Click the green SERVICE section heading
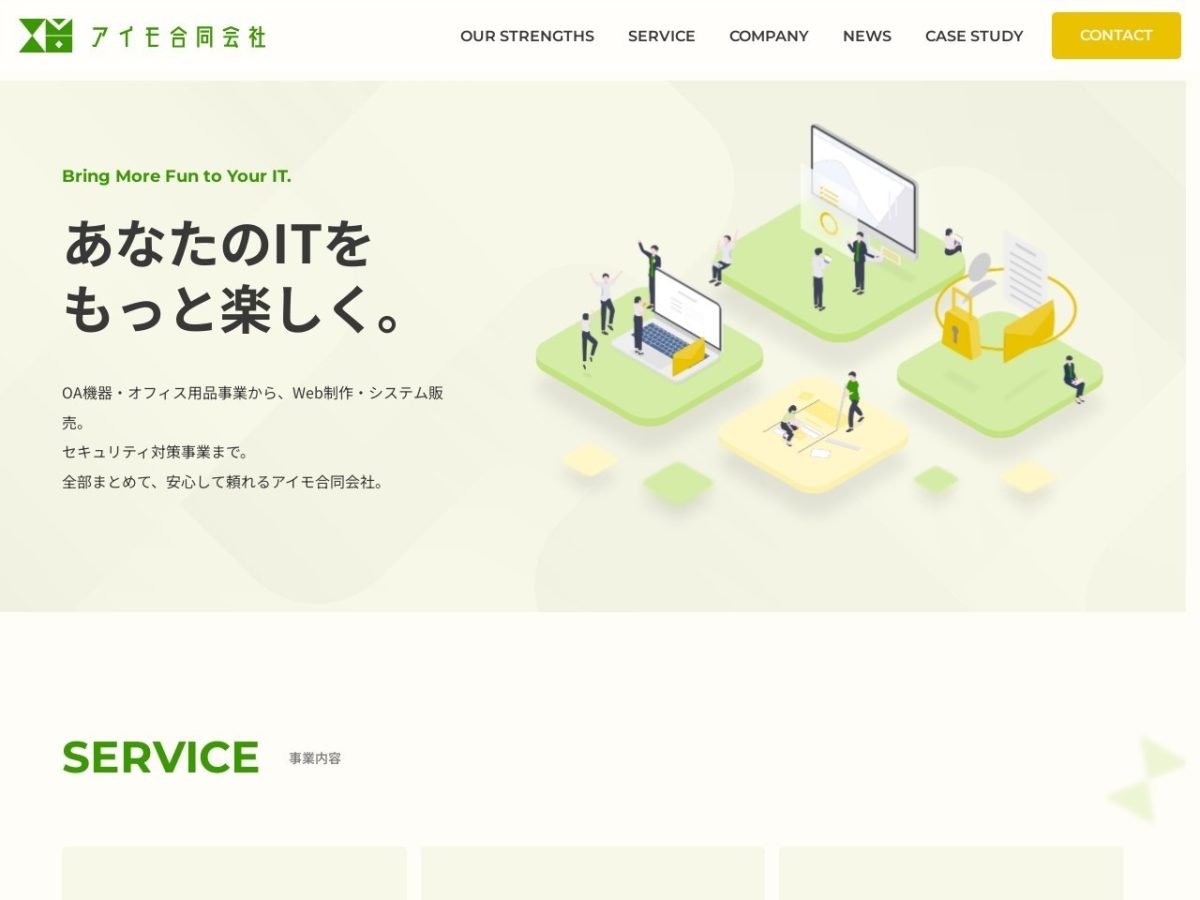The width and height of the screenshot is (1200, 900). 160,757
